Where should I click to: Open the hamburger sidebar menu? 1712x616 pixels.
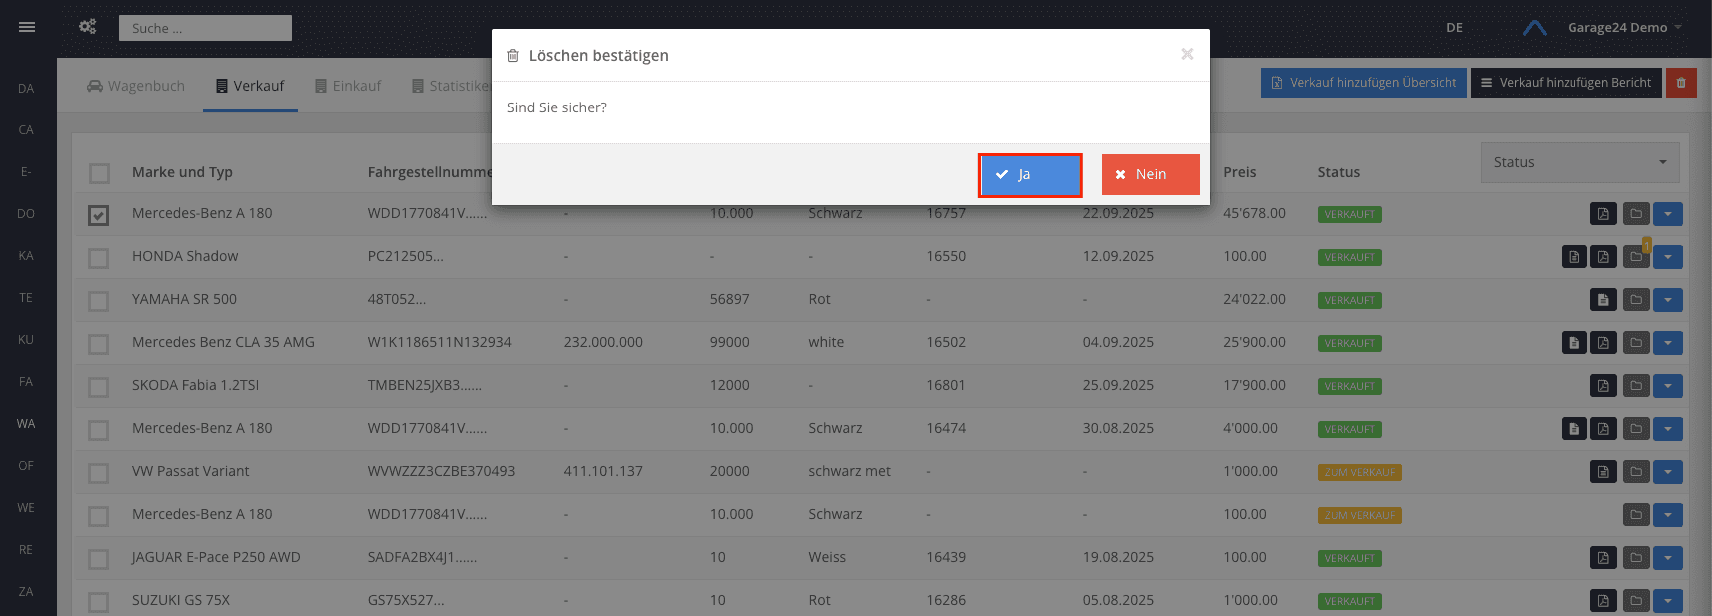[x=27, y=27]
